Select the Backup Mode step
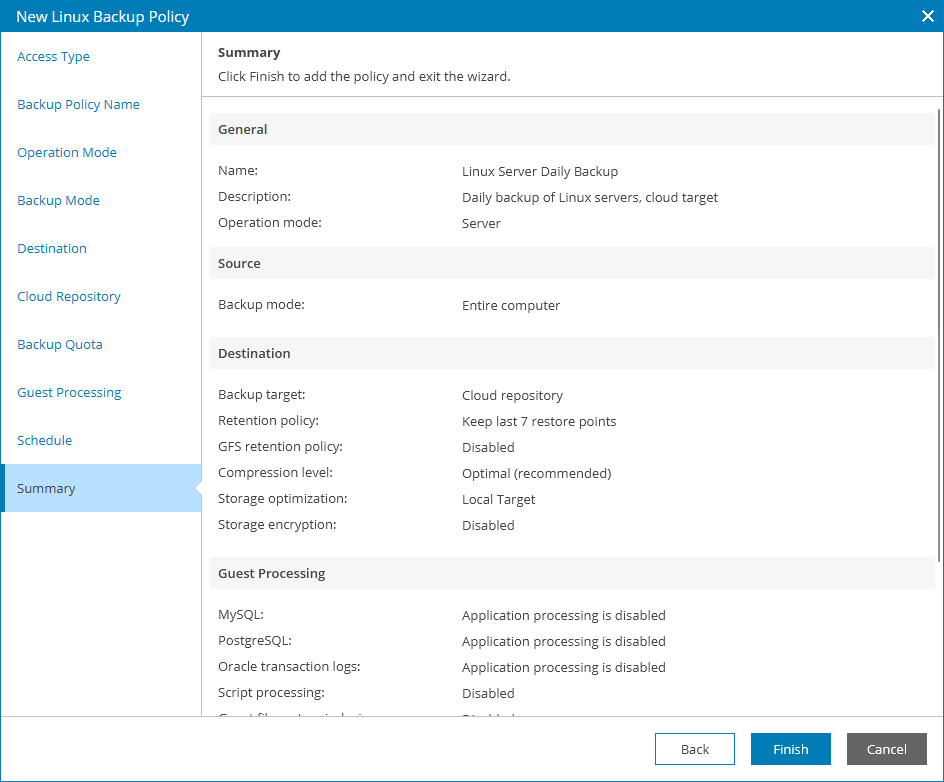This screenshot has width=944, height=782. point(58,201)
